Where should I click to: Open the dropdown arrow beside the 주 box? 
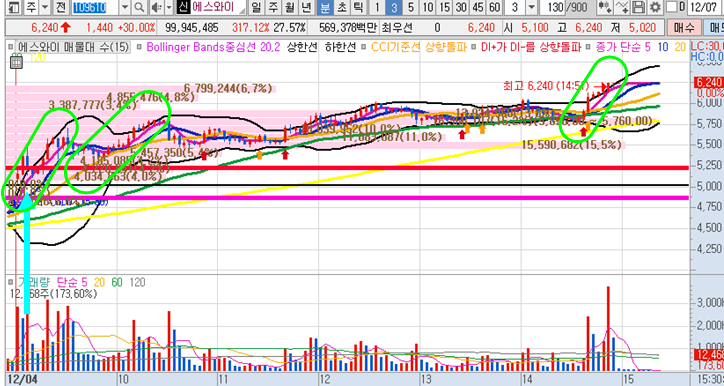click(x=45, y=7)
